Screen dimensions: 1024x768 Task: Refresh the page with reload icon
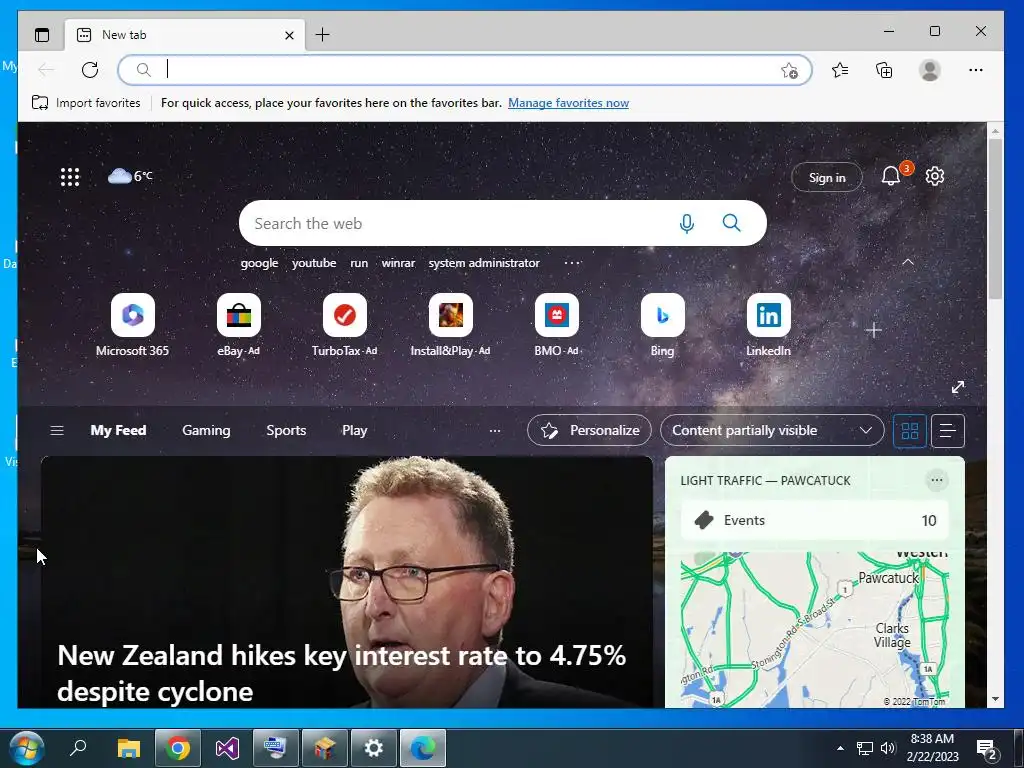(x=90, y=70)
